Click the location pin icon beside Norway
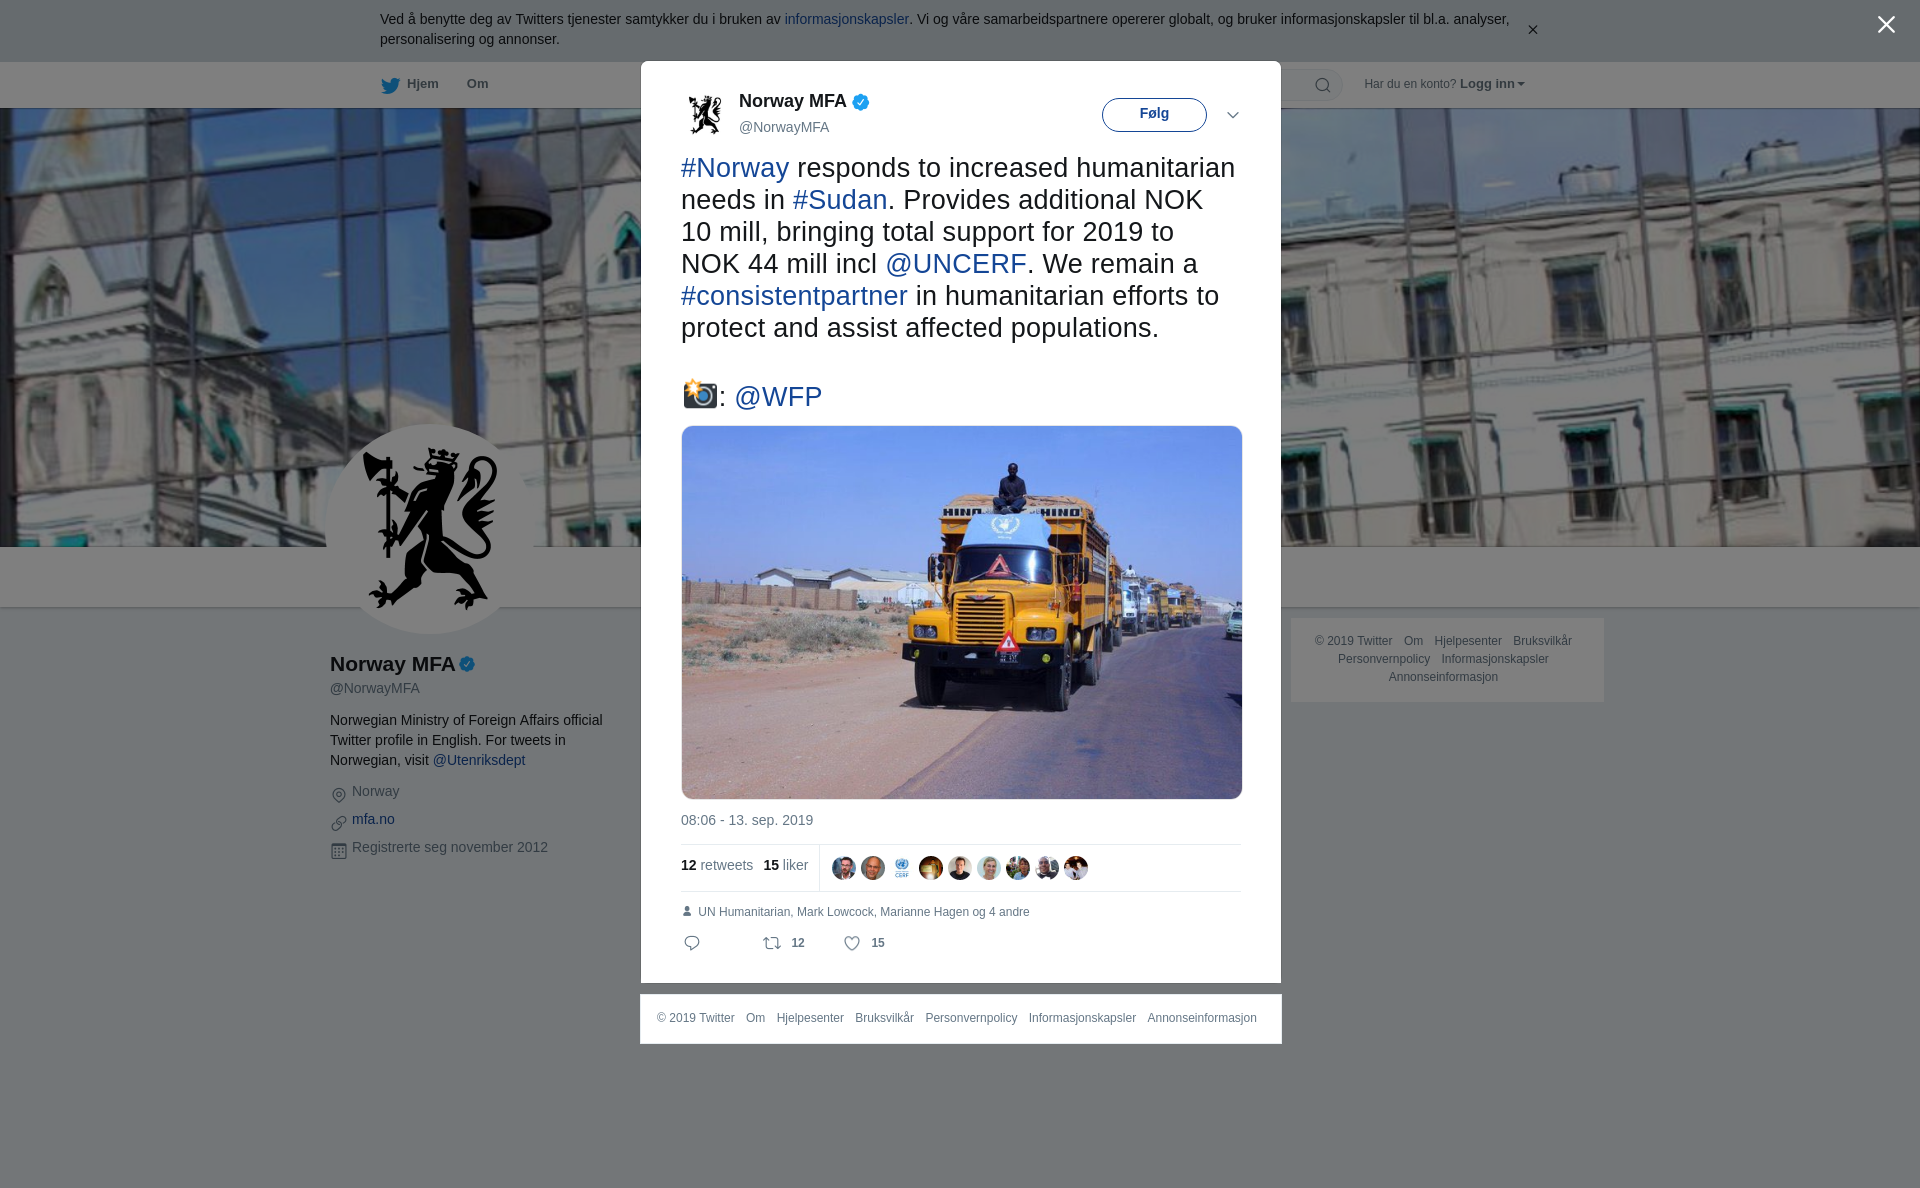The height and width of the screenshot is (1188, 1920). coord(339,795)
